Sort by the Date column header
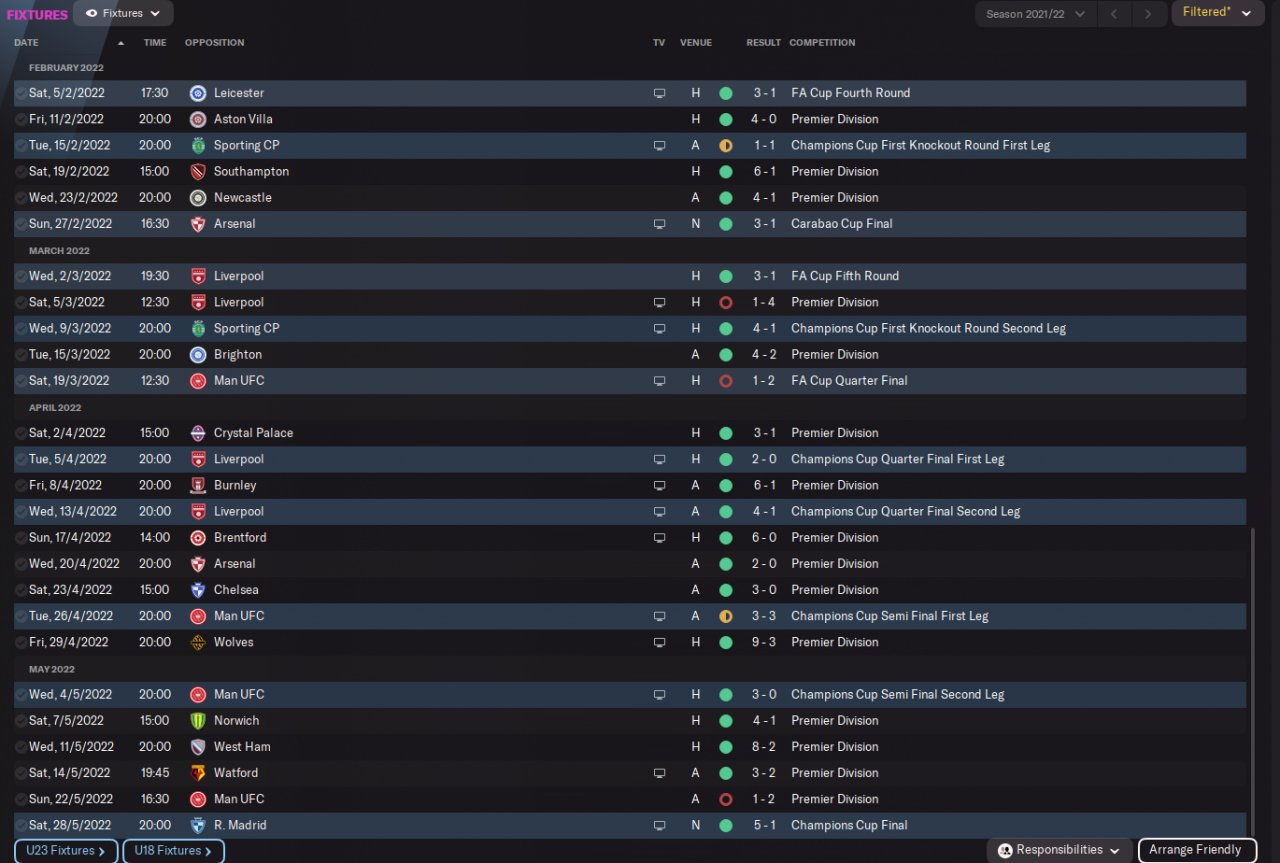 26,43
